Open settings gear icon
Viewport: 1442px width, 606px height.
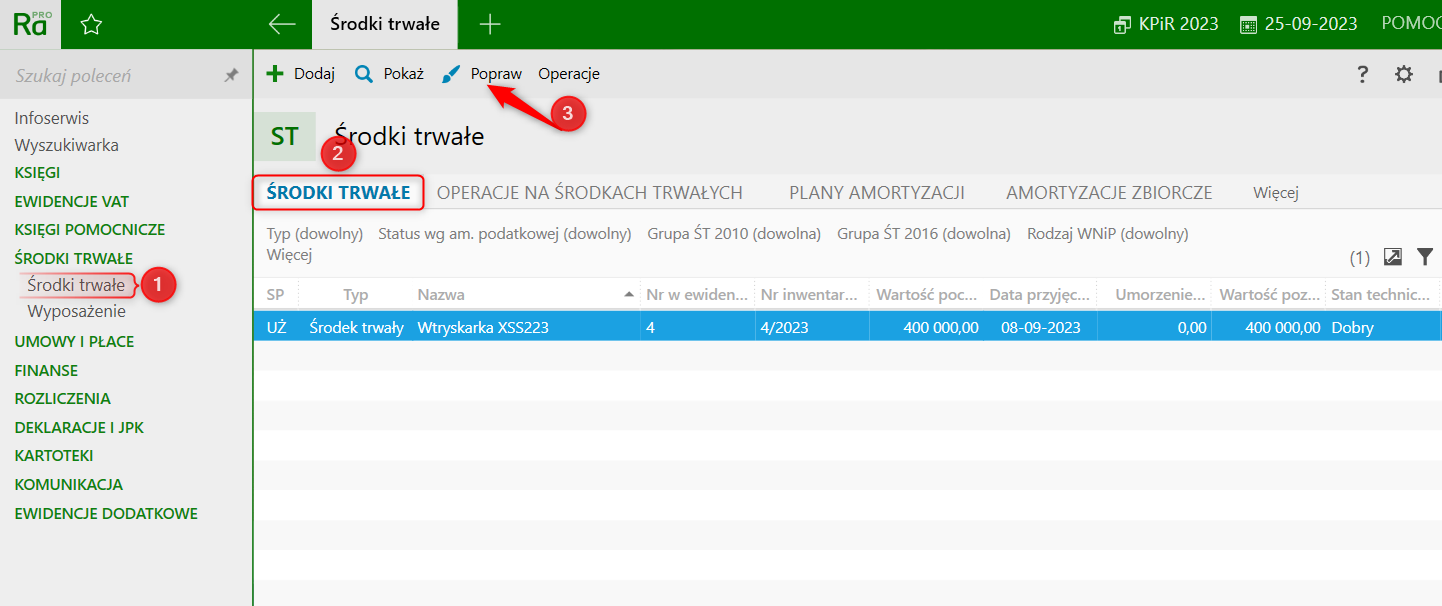click(x=1404, y=74)
